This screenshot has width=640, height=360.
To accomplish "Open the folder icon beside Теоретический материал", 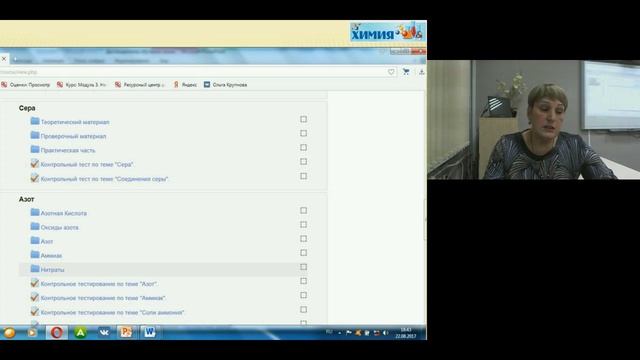I will click(35, 121).
